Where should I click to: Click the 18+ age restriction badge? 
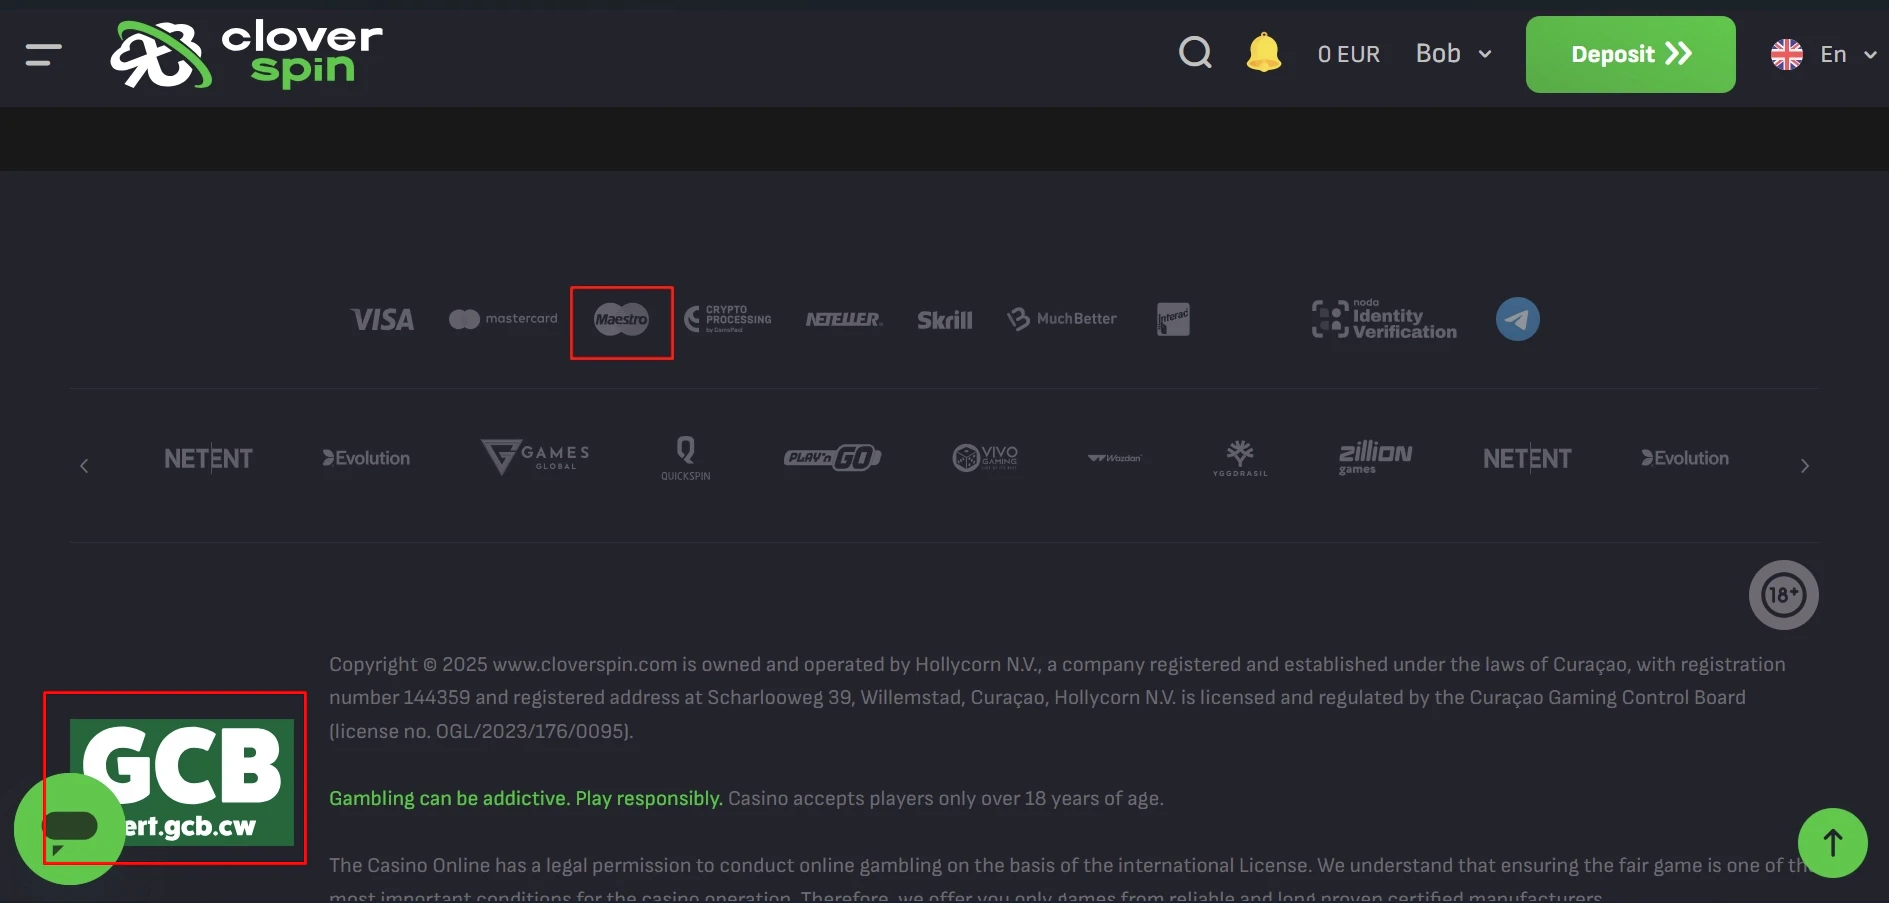(x=1783, y=595)
